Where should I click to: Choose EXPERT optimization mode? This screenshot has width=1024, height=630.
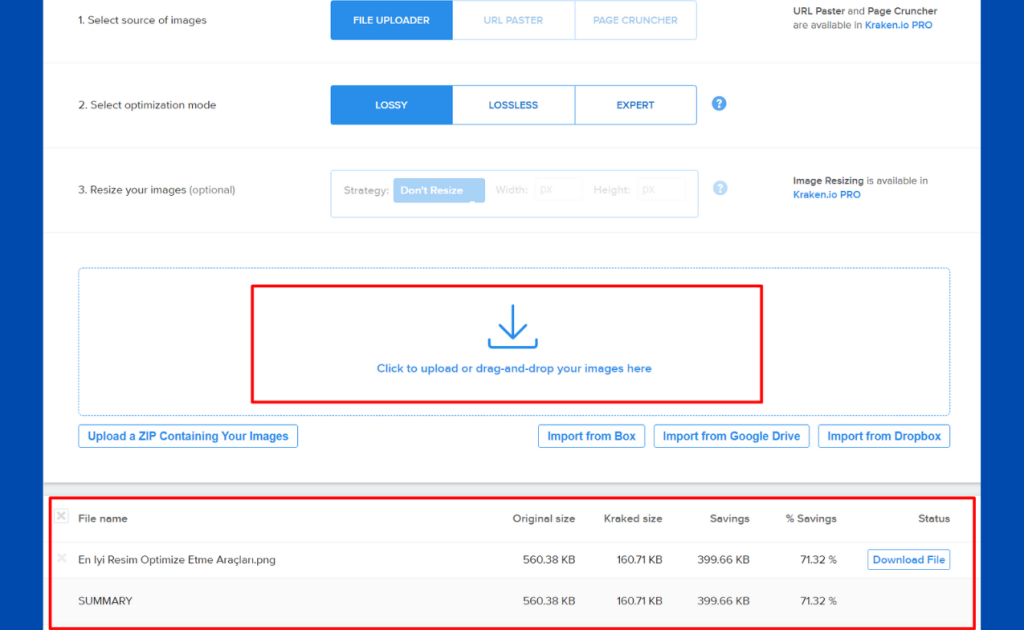635,105
